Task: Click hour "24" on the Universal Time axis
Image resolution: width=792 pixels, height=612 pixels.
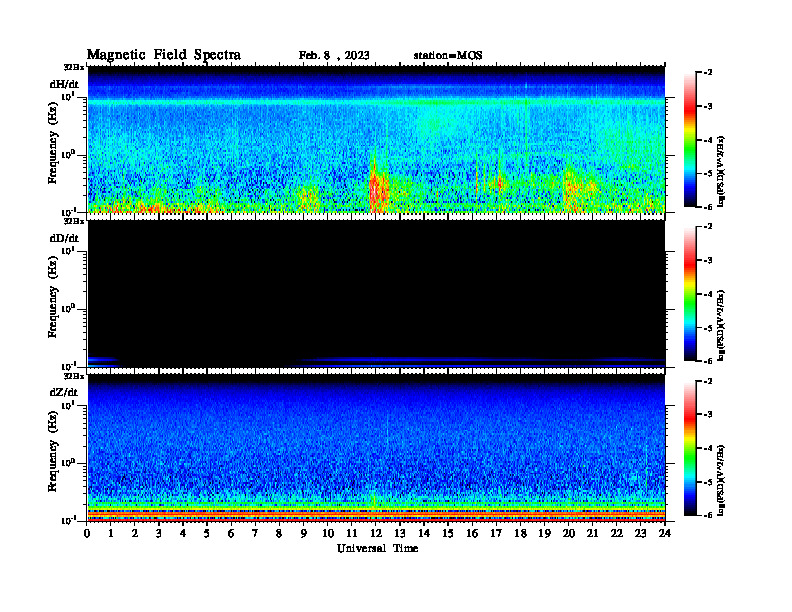Action: tap(665, 533)
